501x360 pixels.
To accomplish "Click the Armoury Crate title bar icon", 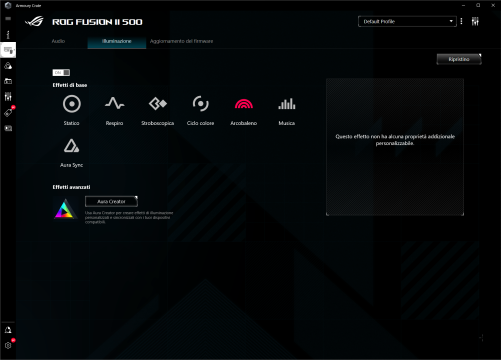I will click(8, 5).
